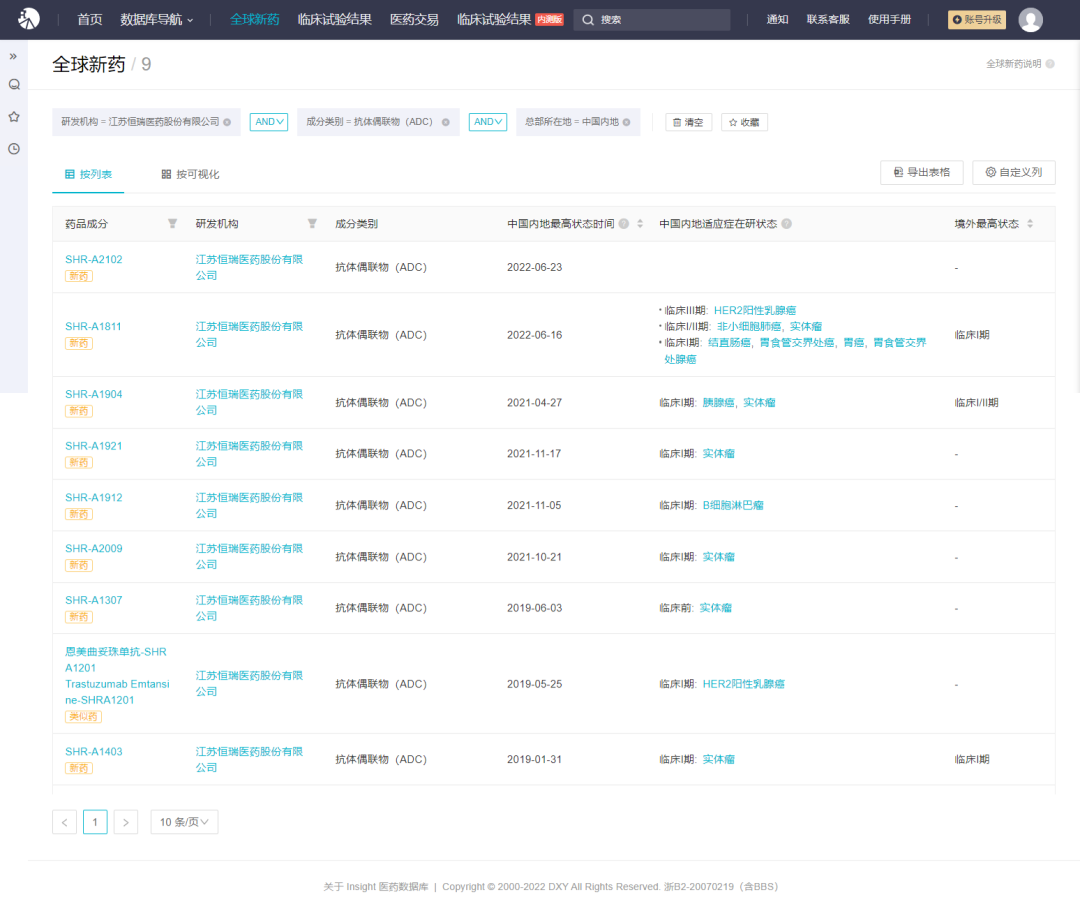Open drug SHR-A1904 link
1080x913 pixels.
pyautogui.click(x=94, y=394)
